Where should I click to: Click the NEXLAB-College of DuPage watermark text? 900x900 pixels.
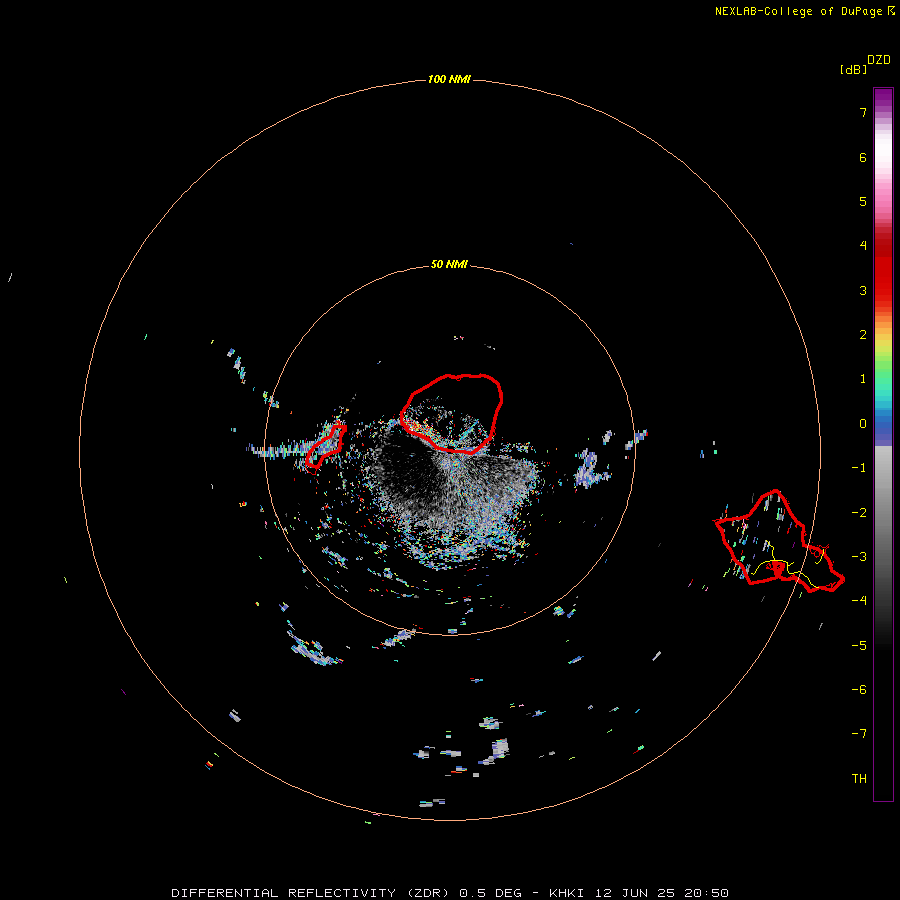[x=805, y=11]
